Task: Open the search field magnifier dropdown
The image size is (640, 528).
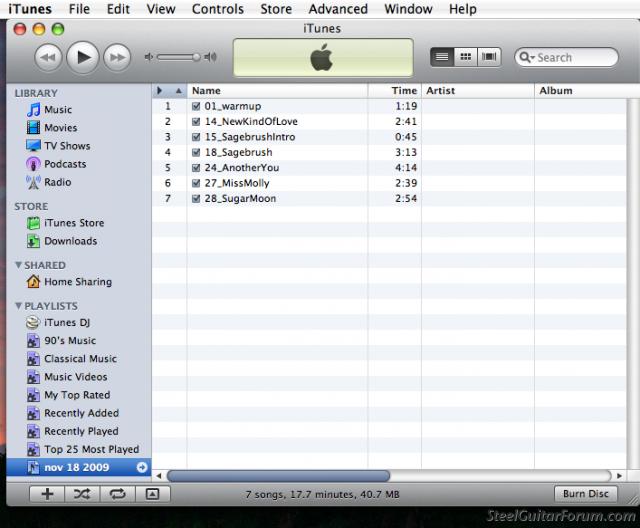Action: tap(529, 58)
